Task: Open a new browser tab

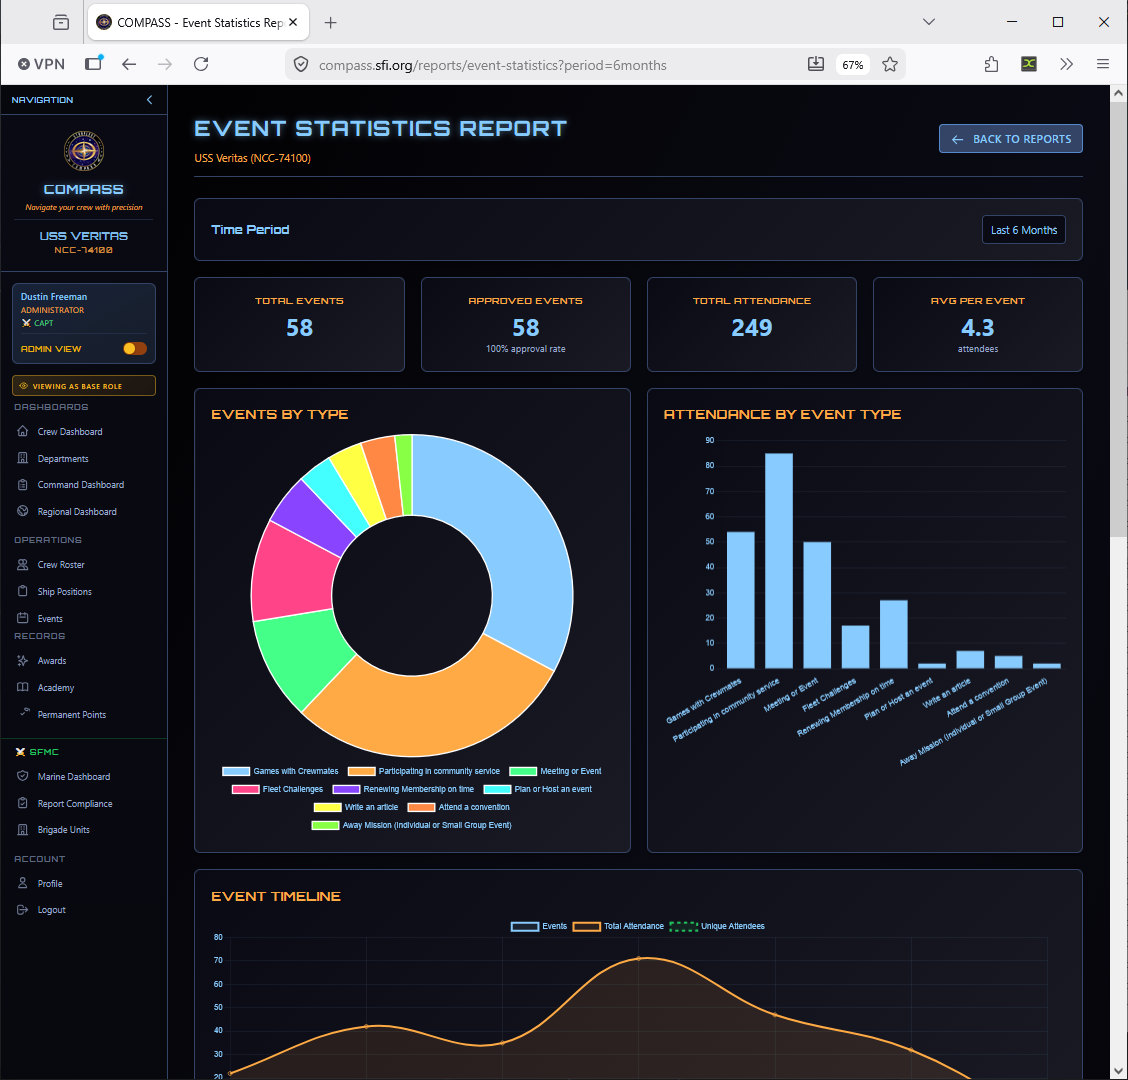Action: pos(330,22)
